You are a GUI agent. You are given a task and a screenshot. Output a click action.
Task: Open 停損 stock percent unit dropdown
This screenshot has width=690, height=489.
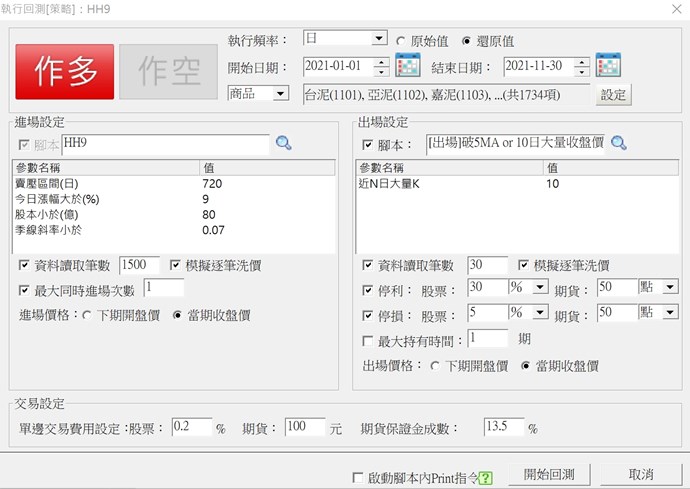coord(540,314)
